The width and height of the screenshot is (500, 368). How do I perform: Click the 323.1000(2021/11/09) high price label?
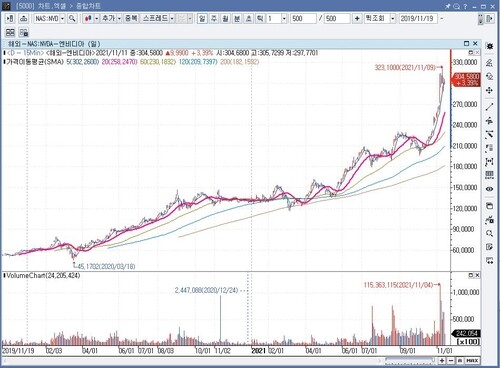405,68
